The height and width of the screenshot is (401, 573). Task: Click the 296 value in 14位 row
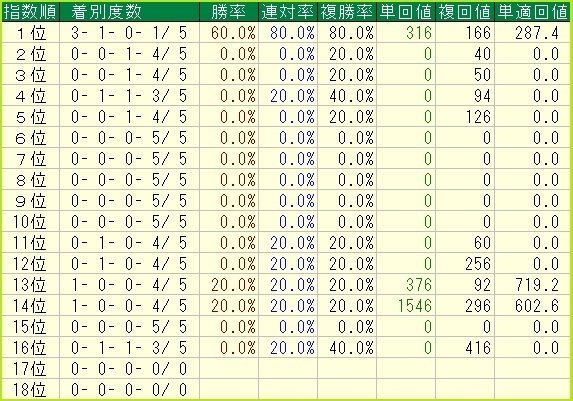[x=478, y=306]
